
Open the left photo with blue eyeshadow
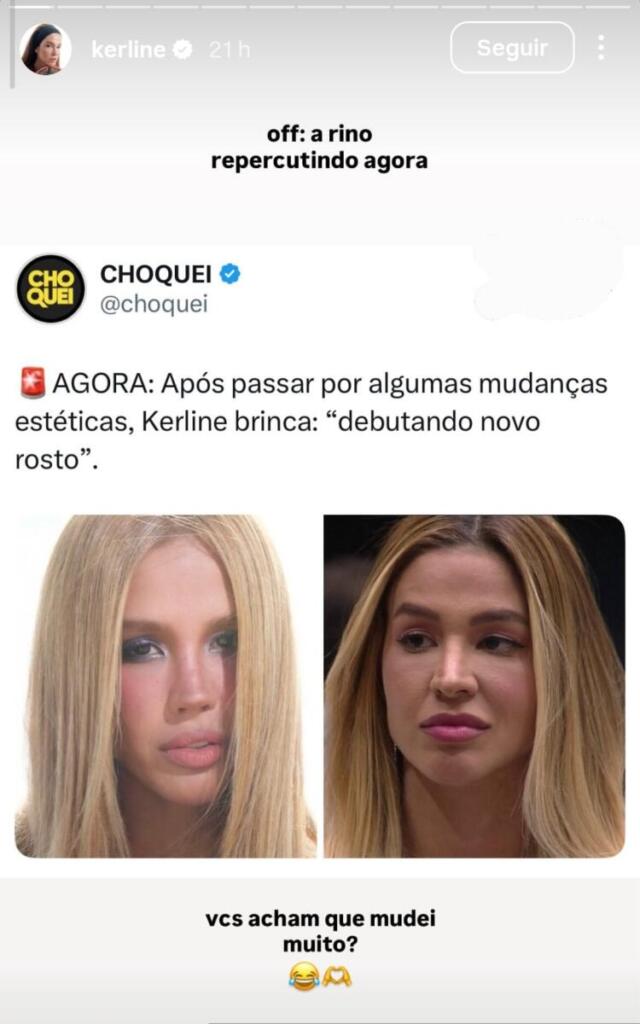pos(165,686)
